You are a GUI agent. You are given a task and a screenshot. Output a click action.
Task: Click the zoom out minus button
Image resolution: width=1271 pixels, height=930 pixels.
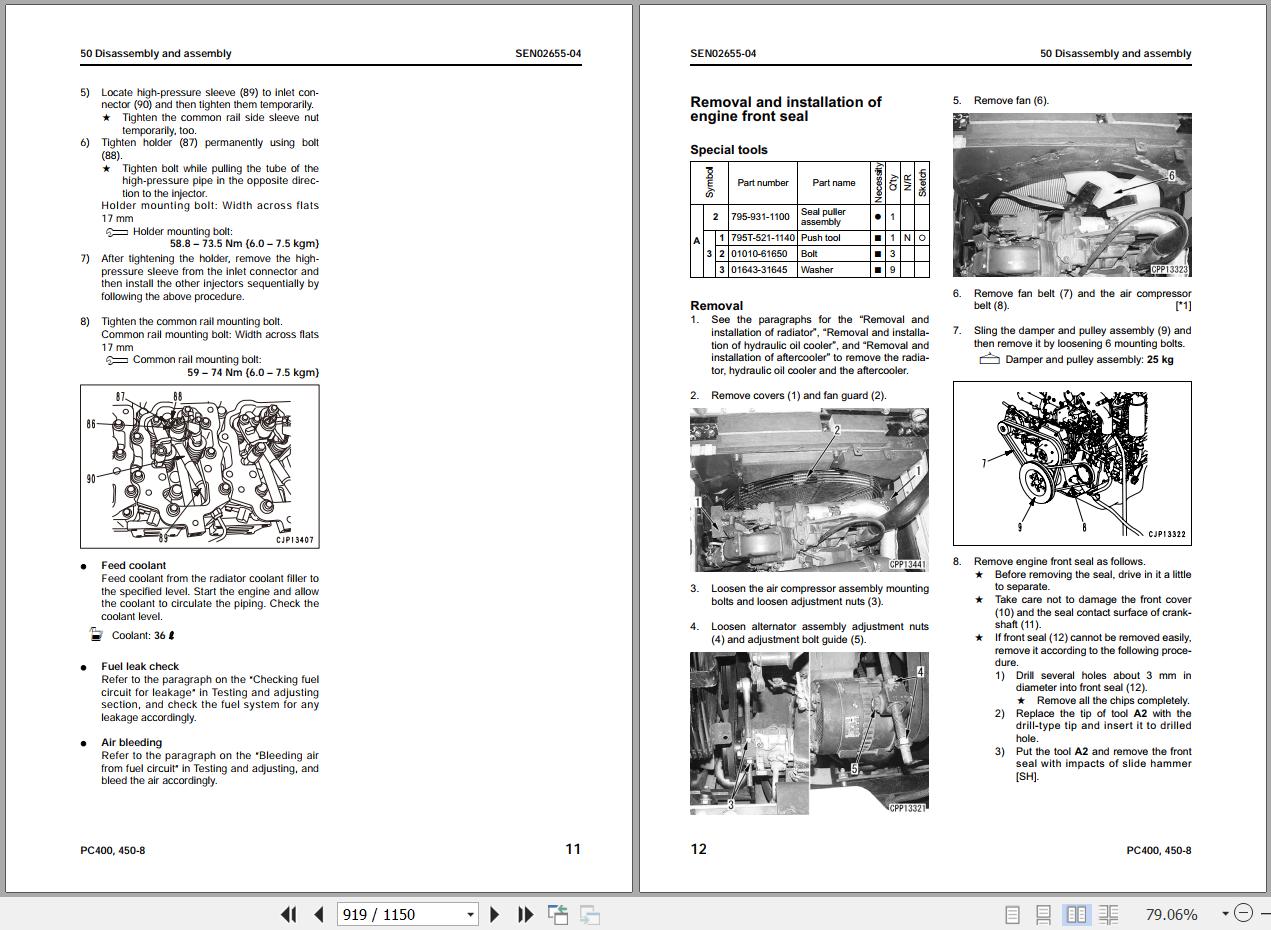click(1243, 913)
